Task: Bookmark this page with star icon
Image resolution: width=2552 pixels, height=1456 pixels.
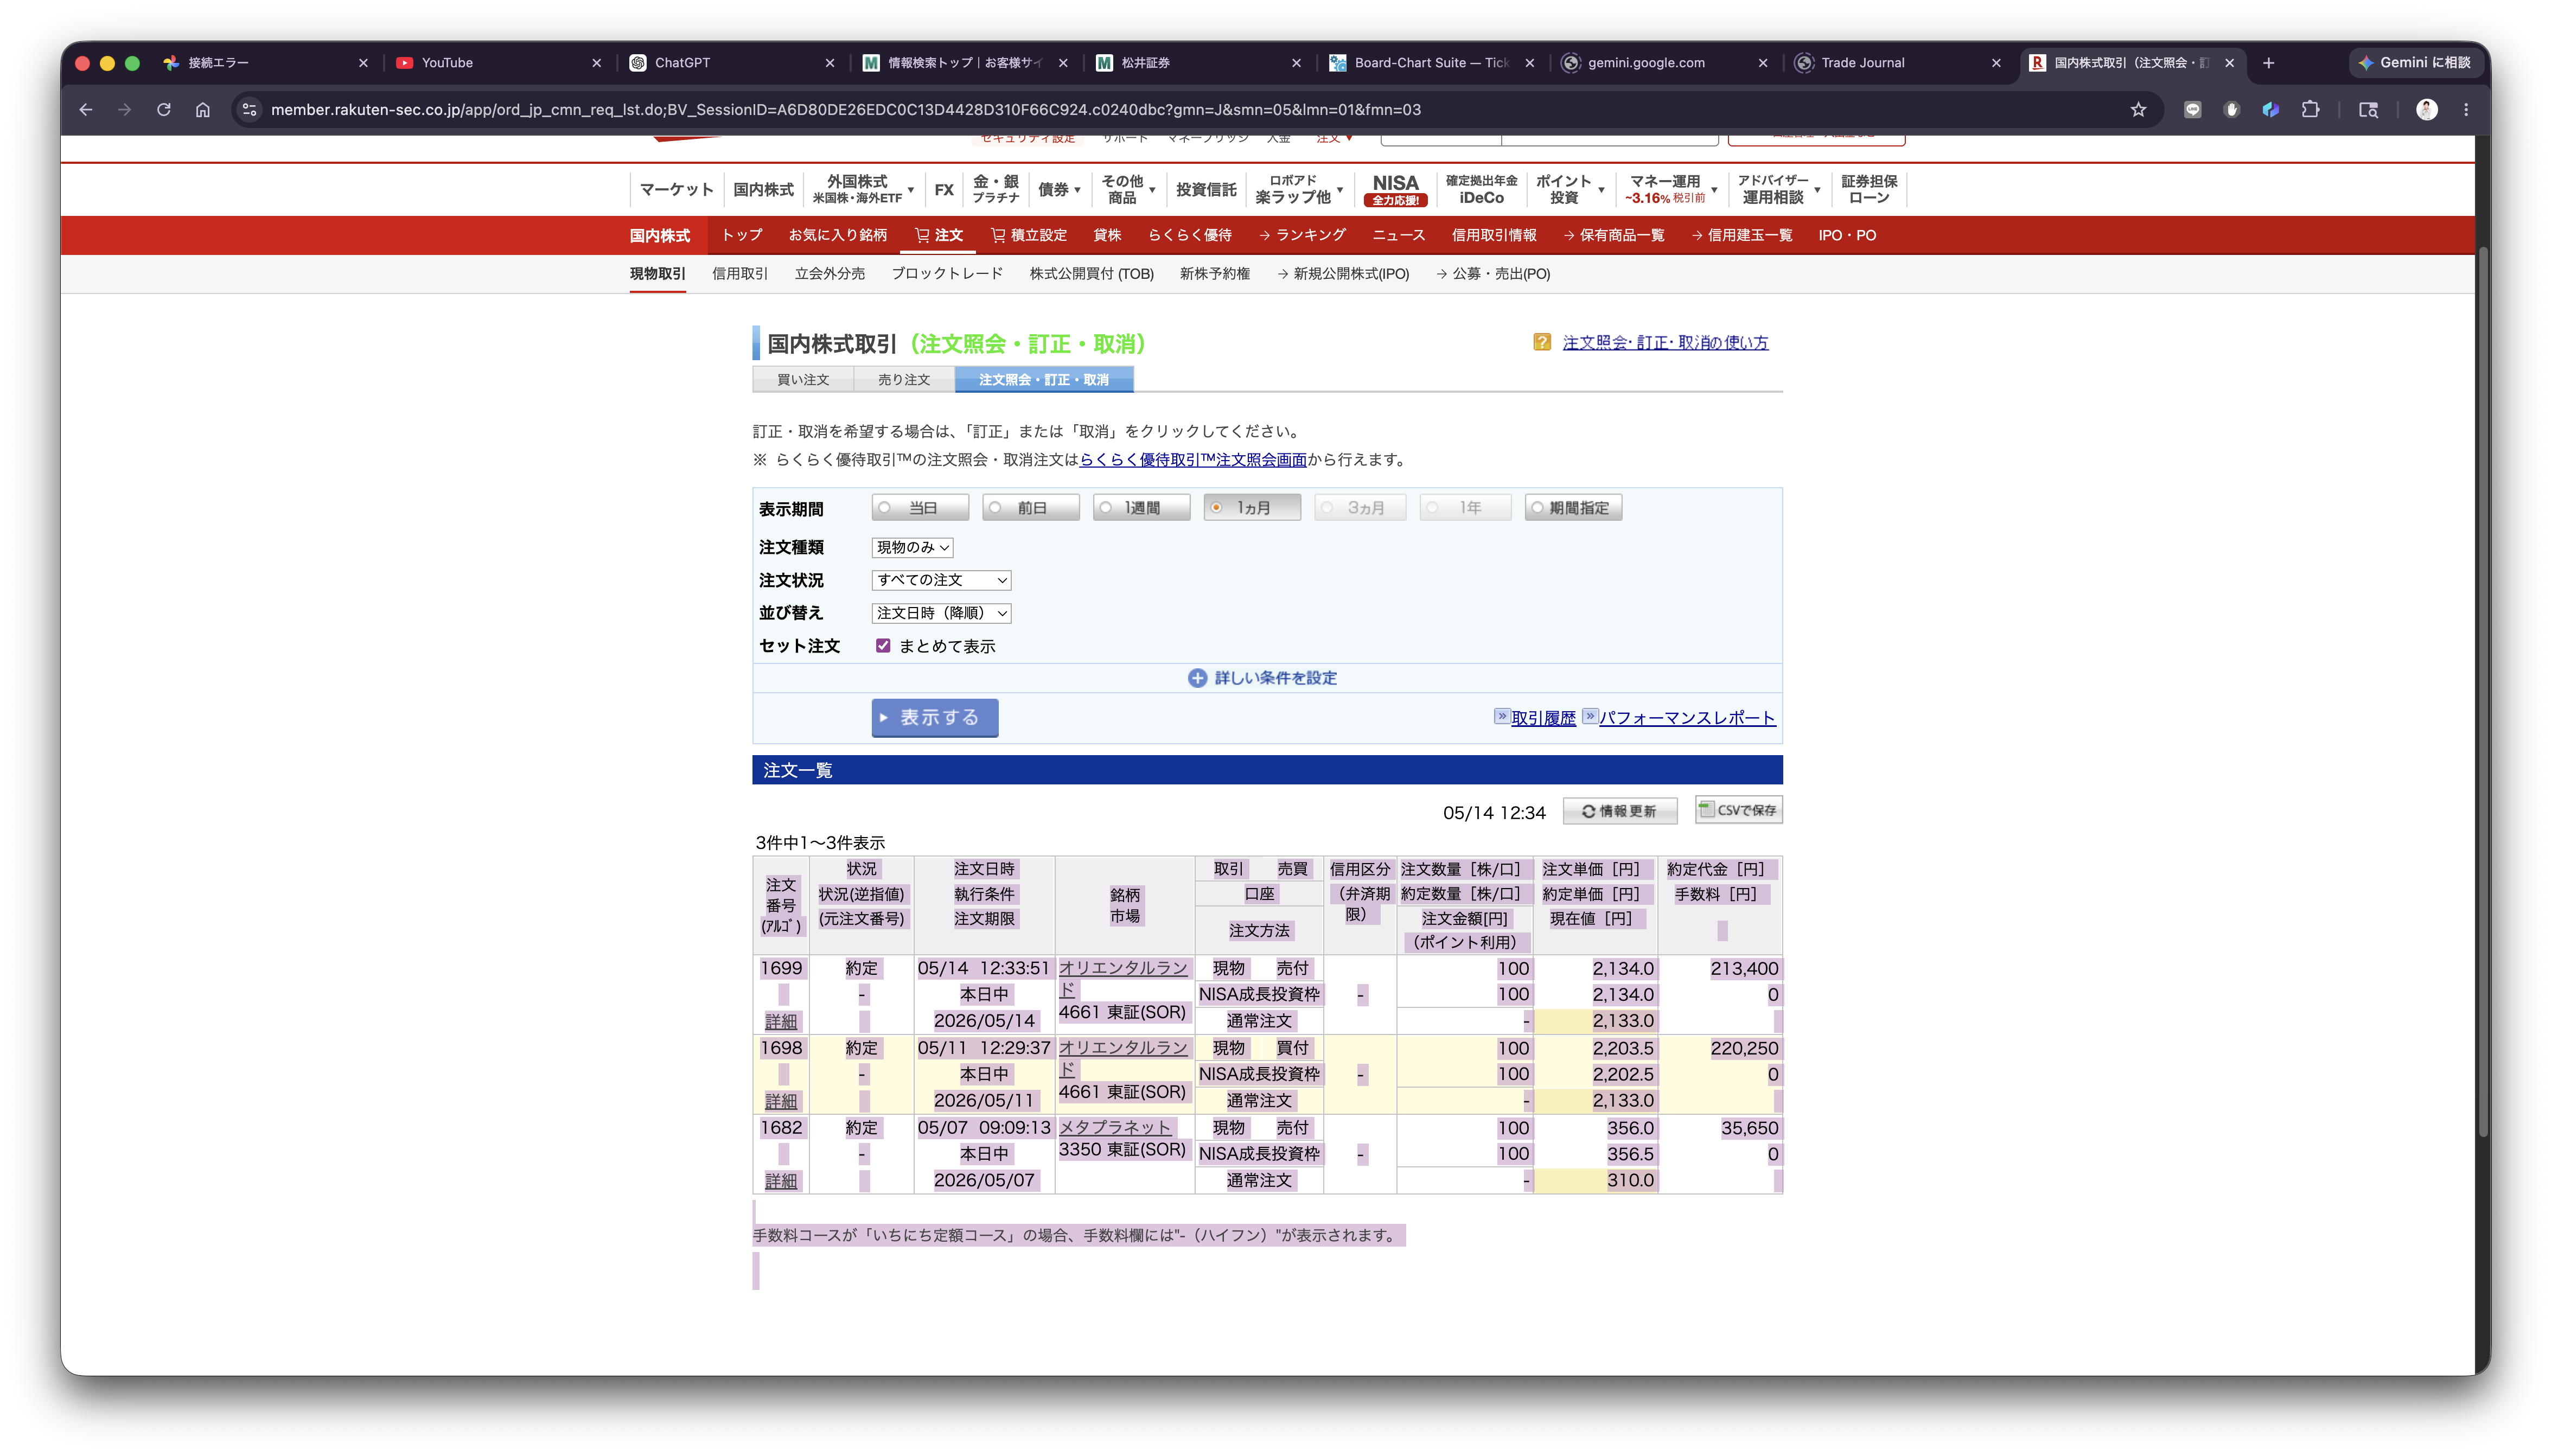Action: tap(2138, 110)
